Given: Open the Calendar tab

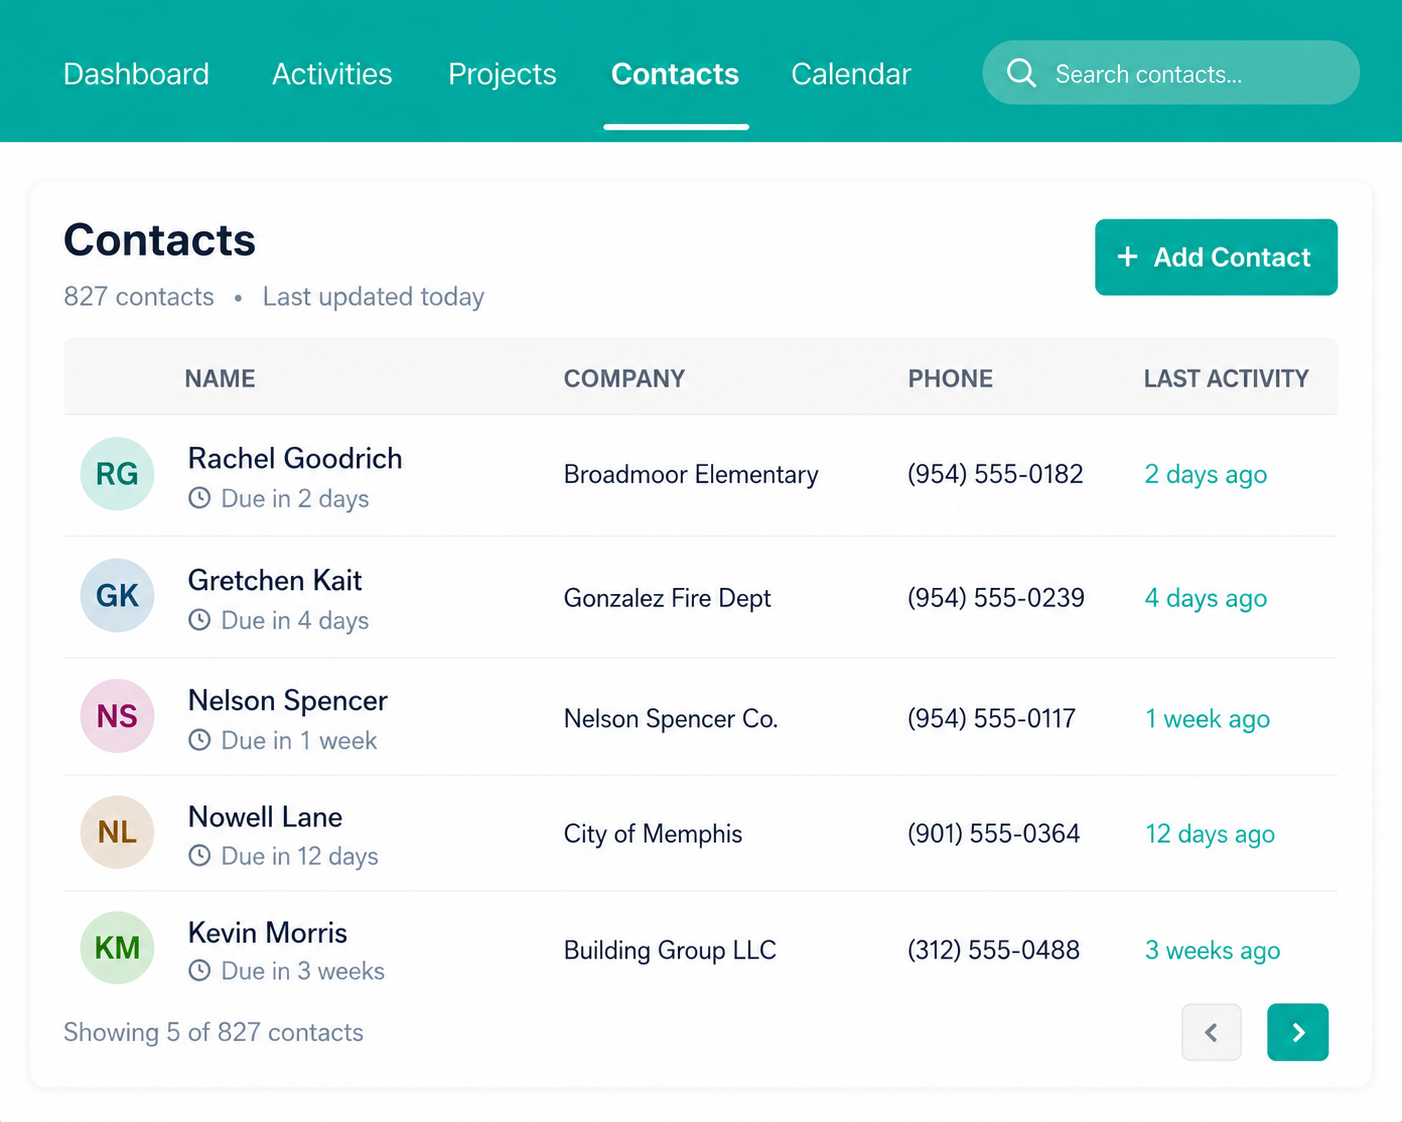Looking at the screenshot, I should (851, 74).
